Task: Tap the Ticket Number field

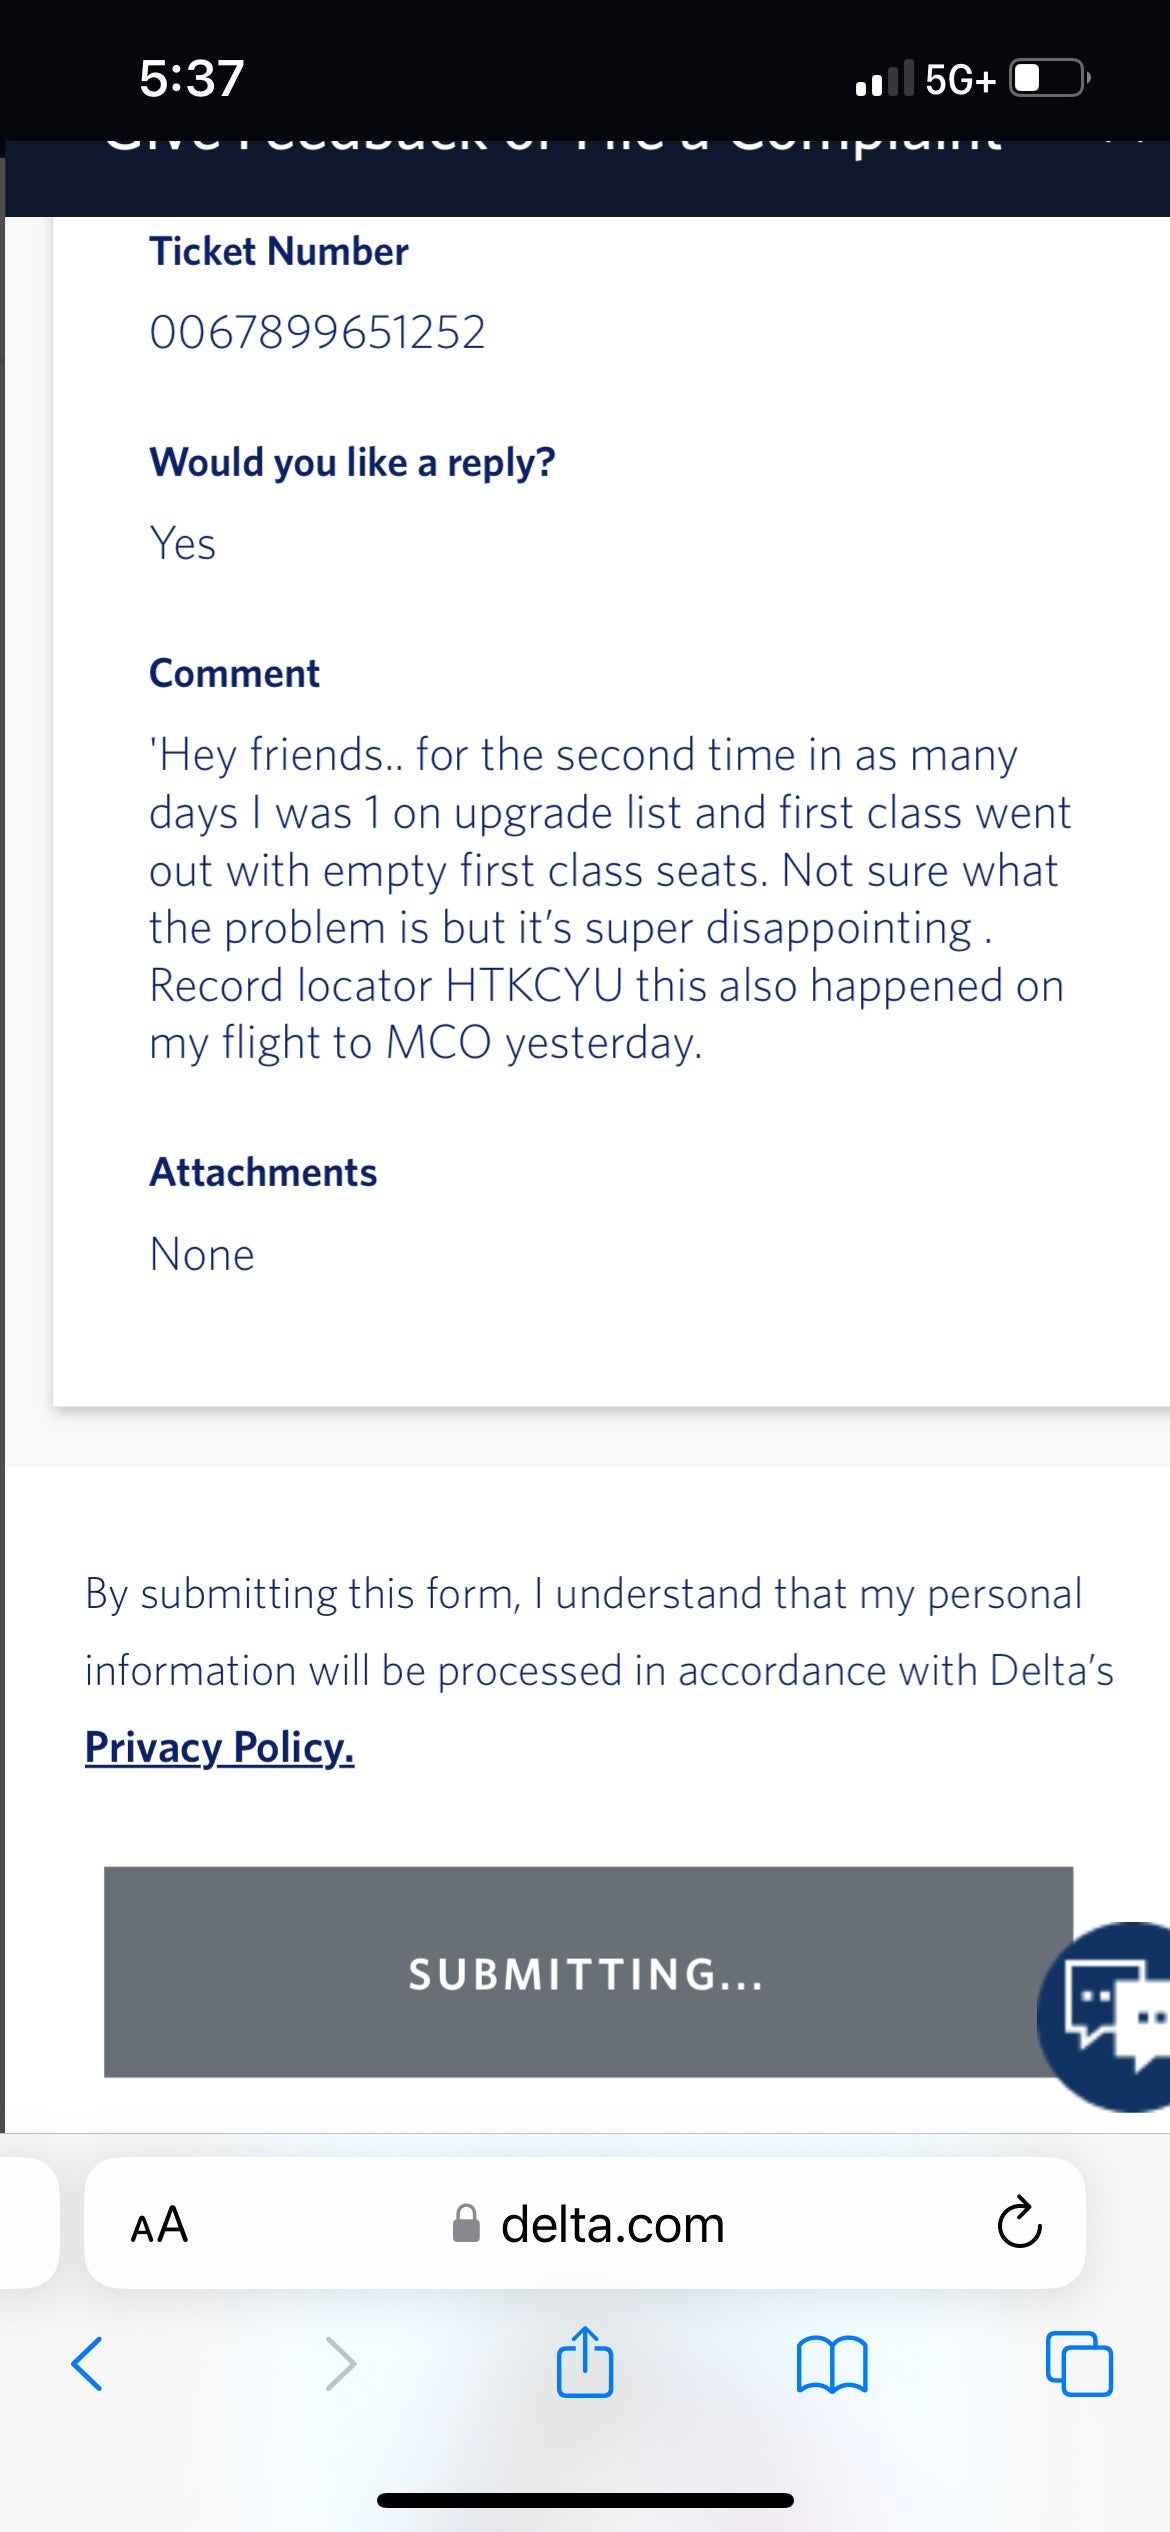Action: [319, 330]
